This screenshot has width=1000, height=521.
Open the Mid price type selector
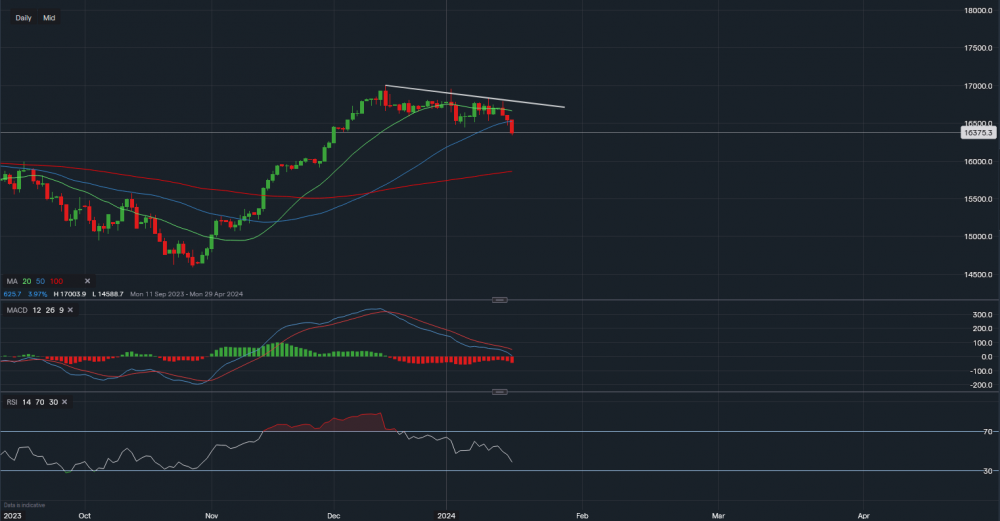pos(49,18)
